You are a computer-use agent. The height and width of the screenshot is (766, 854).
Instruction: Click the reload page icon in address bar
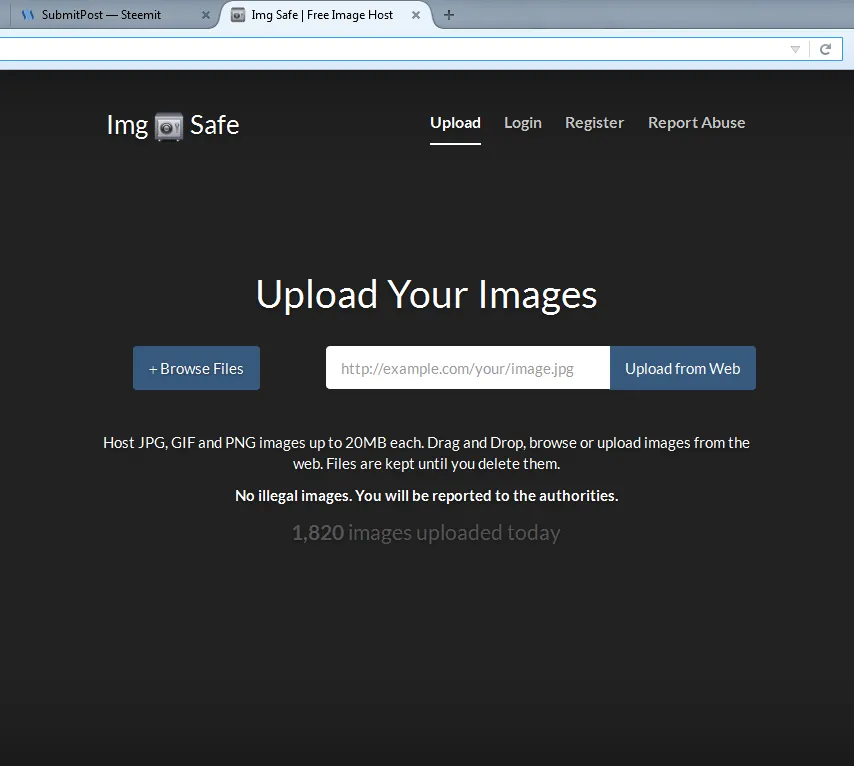[826, 50]
